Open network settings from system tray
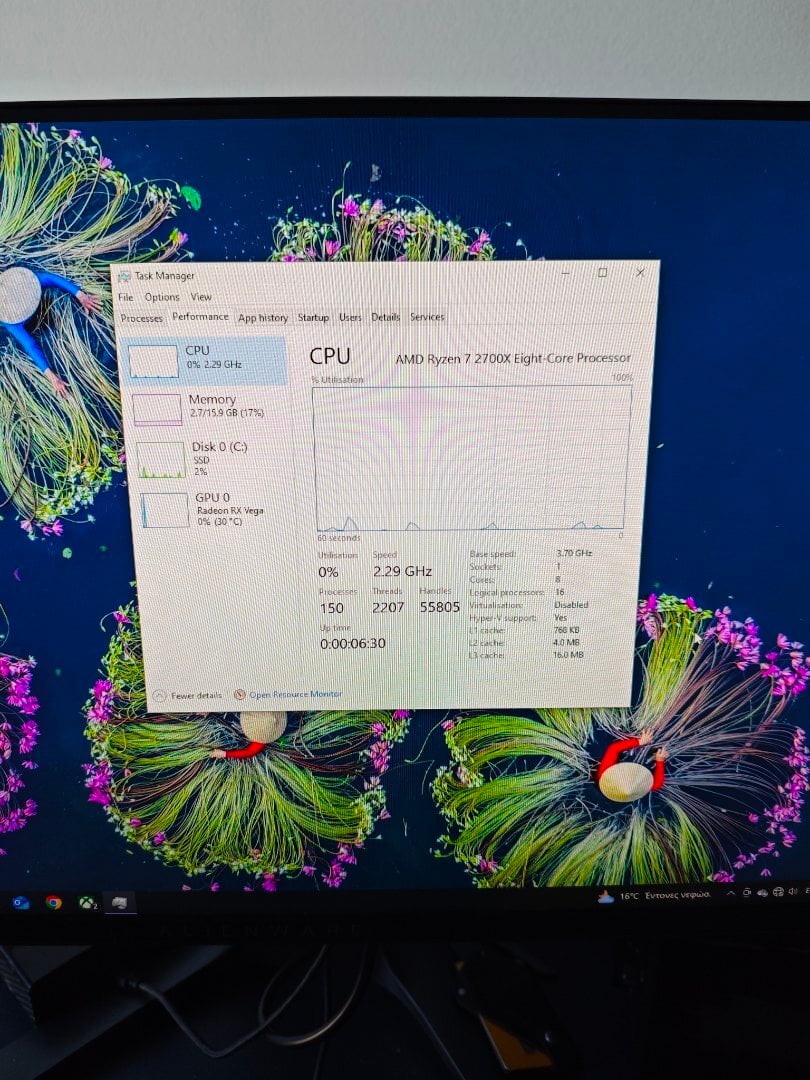The width and height of the screenshot is (810, 1080). [x=778, y=892]
